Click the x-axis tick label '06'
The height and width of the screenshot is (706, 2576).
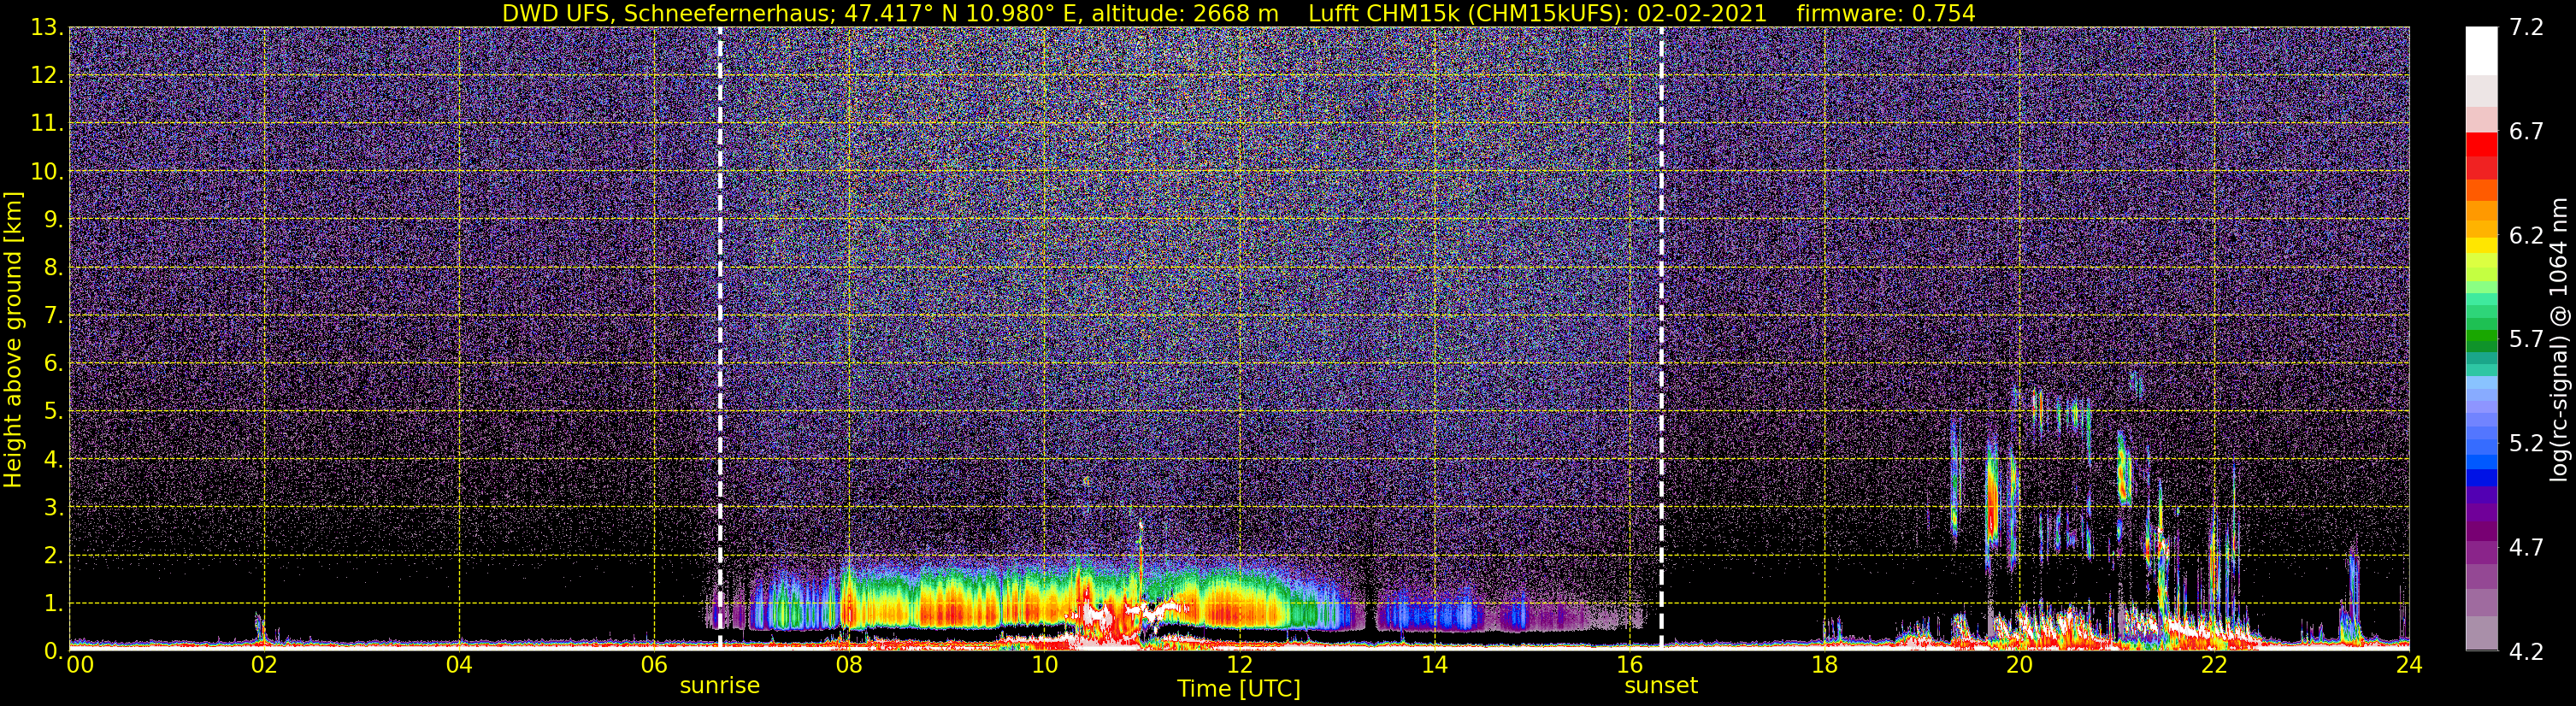(x=654, y=665)
